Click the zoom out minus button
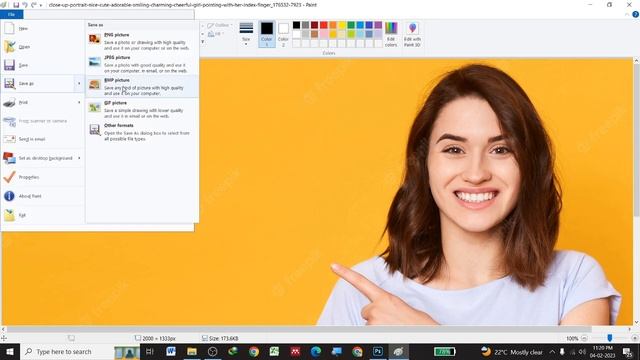Image resolution: width=640 pixels, height=360 pixels. point(584,338)
